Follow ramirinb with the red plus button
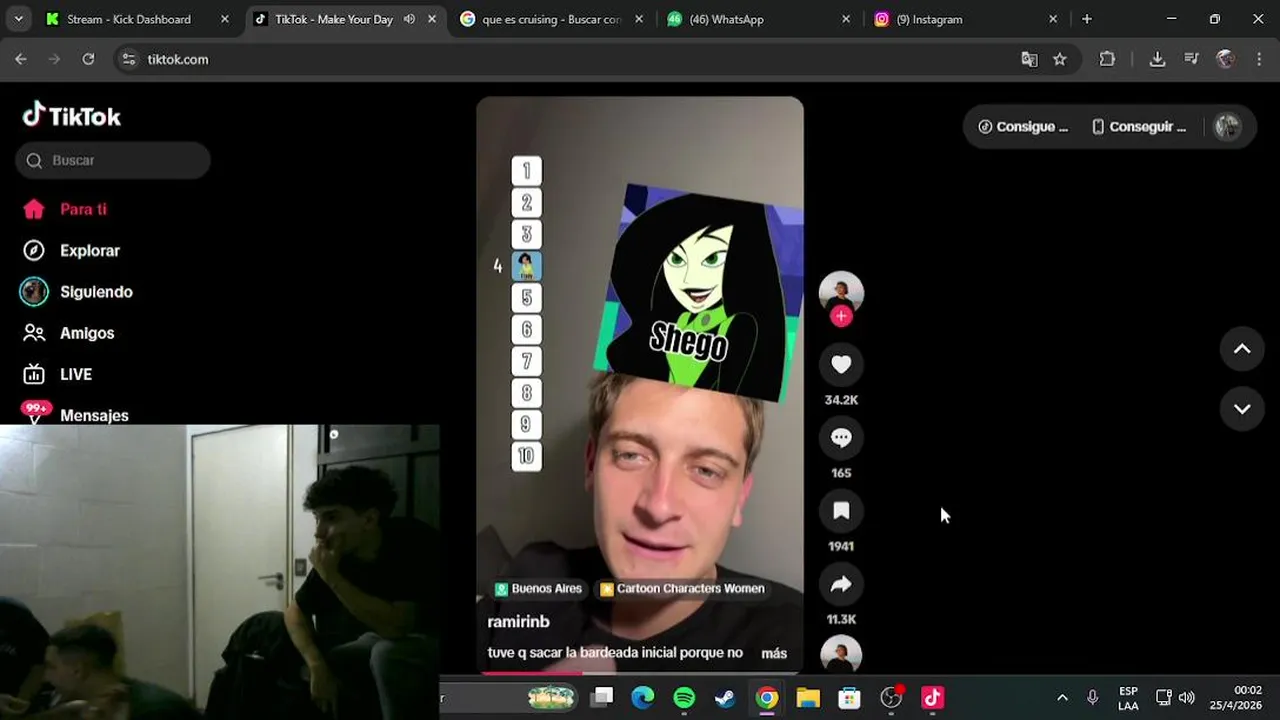This screenshot has width=1280, height=720. tap(841, 316)
